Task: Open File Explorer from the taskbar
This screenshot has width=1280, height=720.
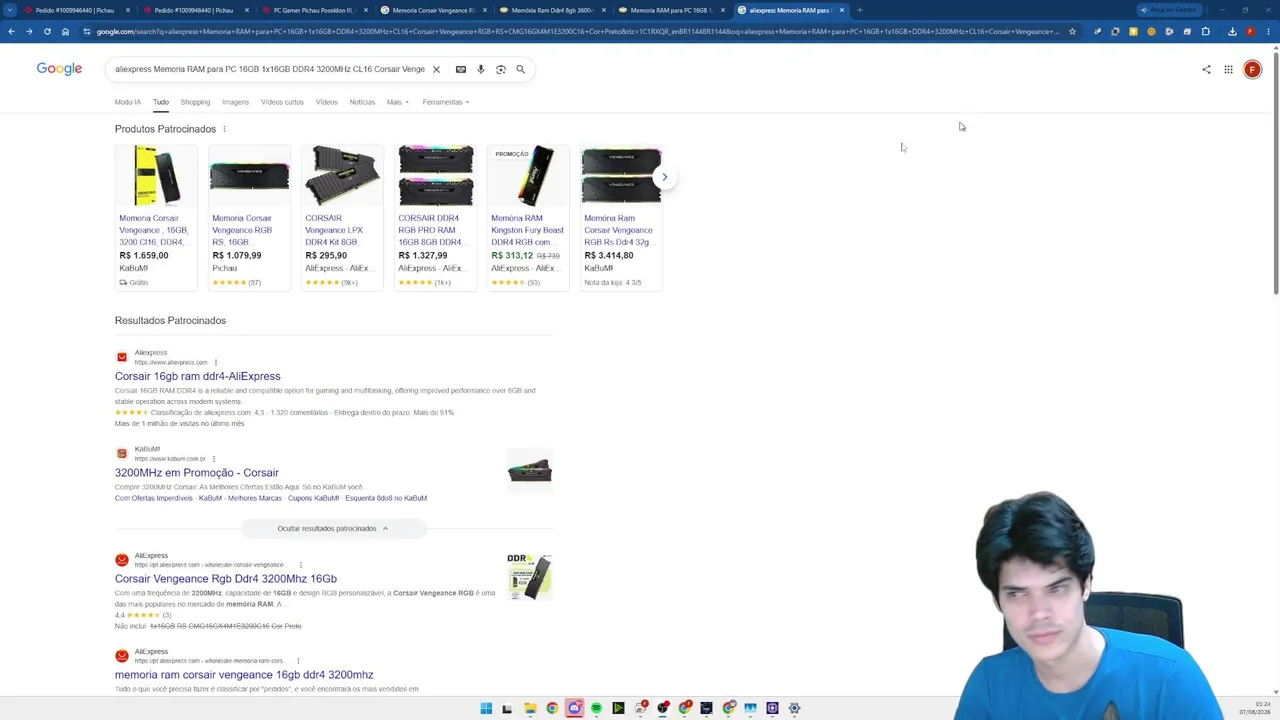Action: tap(530, 708)
